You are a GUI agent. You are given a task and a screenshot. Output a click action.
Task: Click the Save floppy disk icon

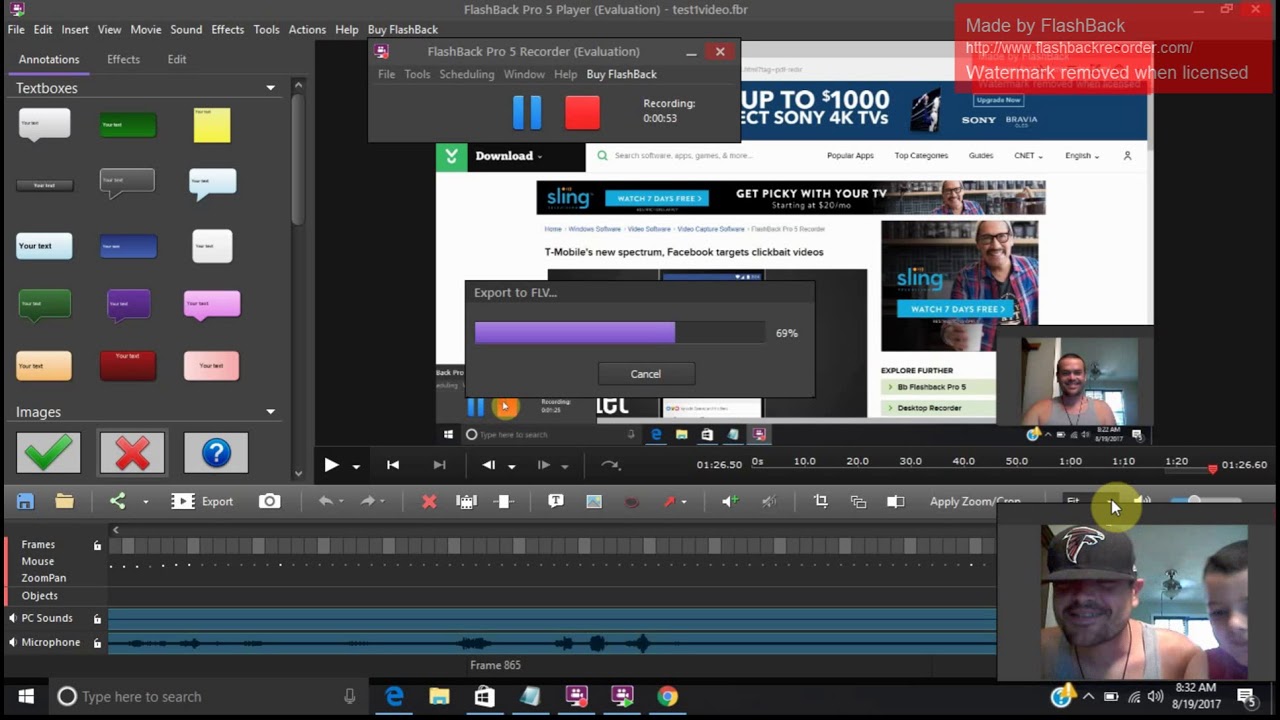pyautogui.click(x=25, y=501)
